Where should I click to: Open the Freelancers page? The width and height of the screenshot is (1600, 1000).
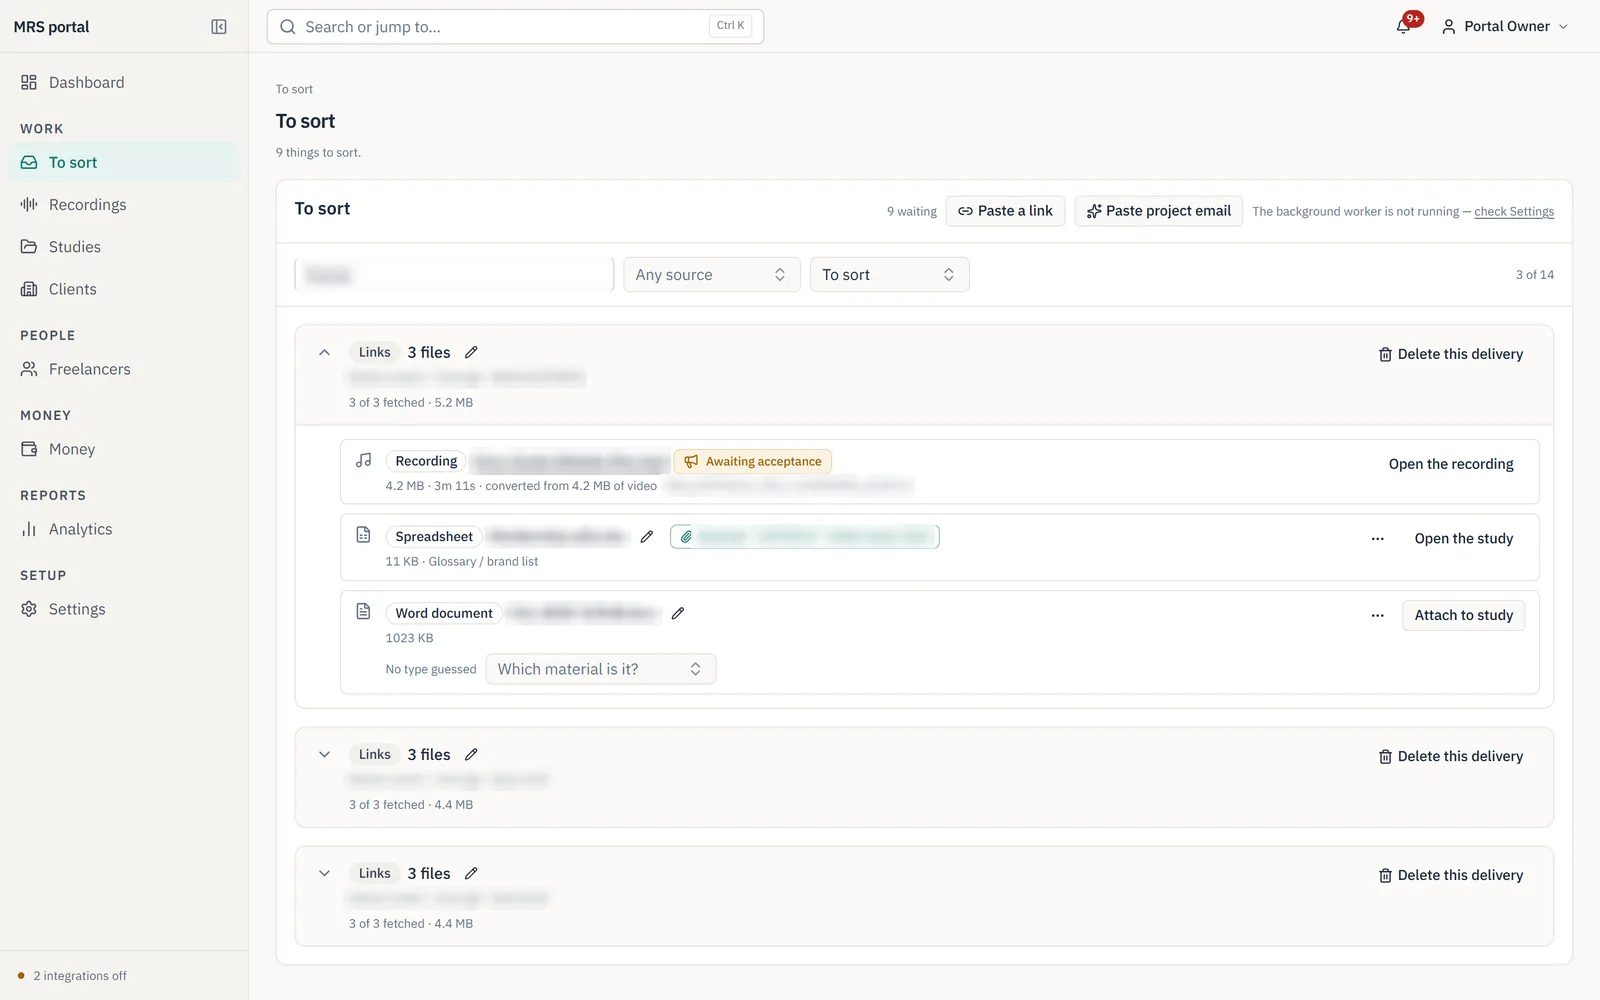[124, 369]
